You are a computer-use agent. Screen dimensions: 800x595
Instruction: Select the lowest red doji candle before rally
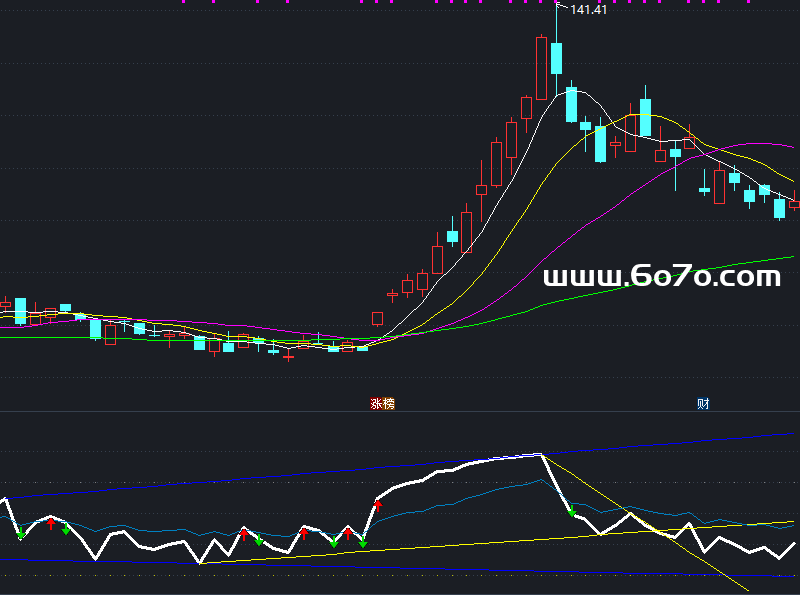point(289,355)
